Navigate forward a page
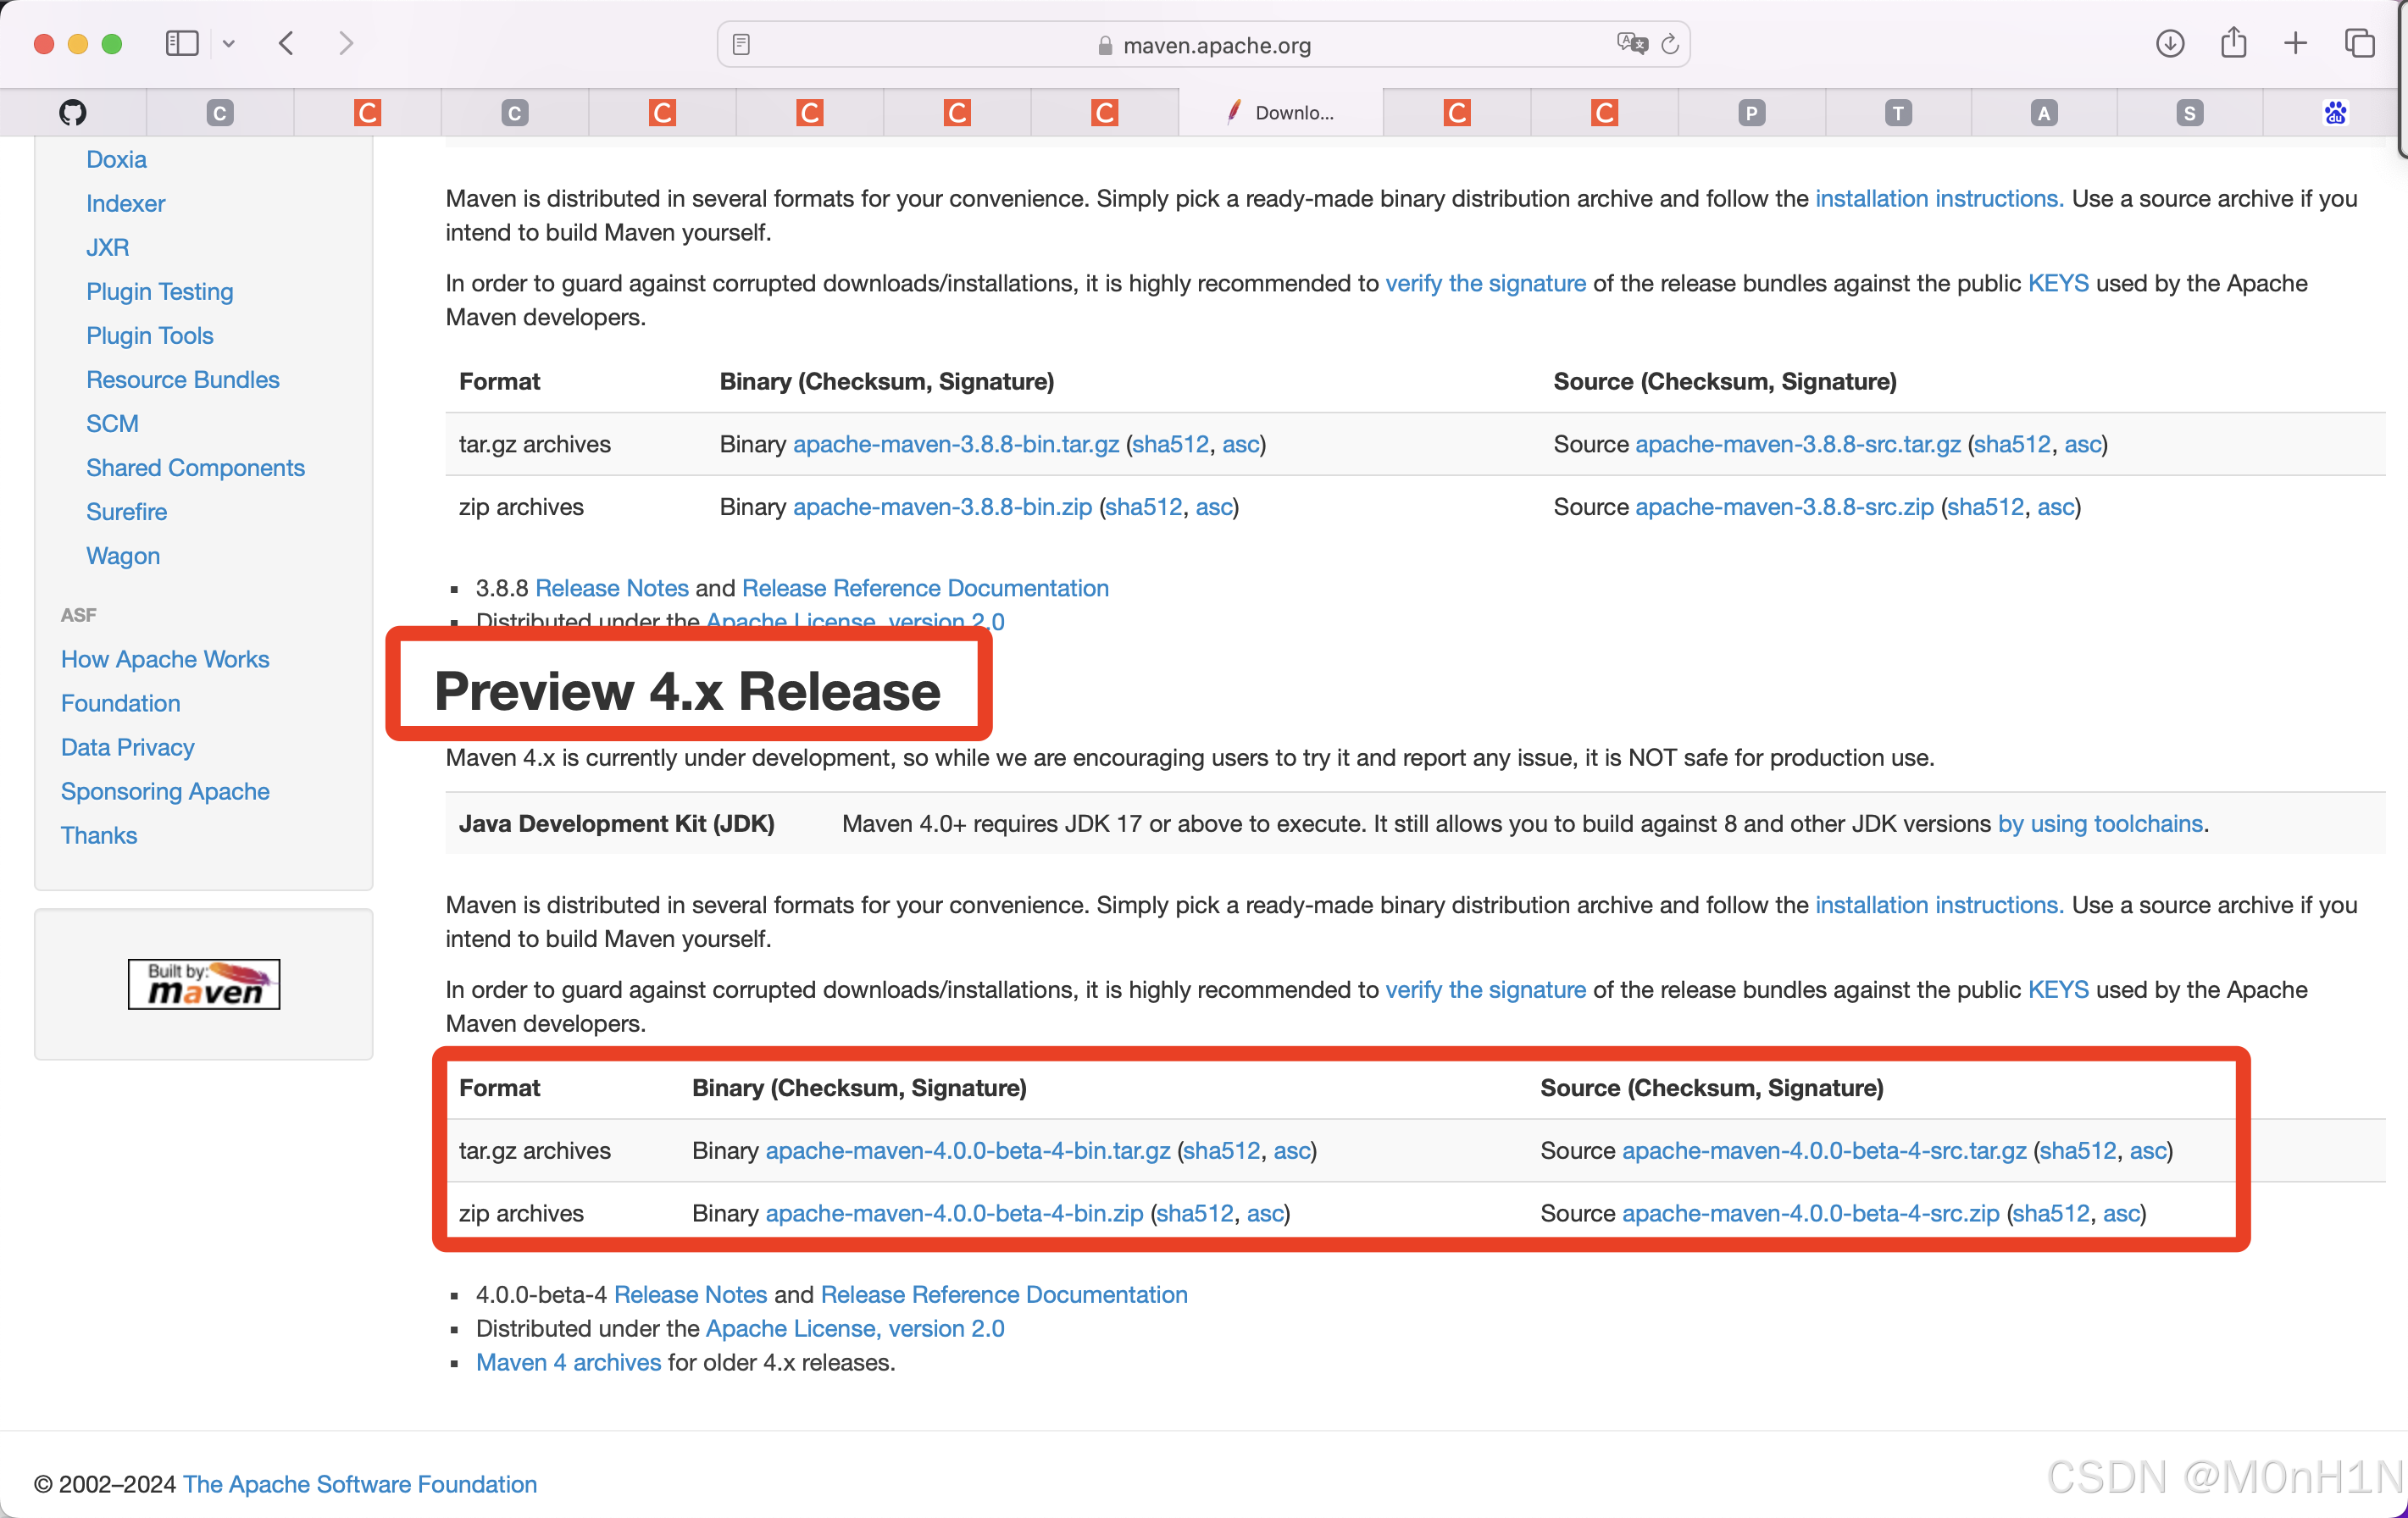Viewport: 2408px width, 1518px height. coord(346,43)
